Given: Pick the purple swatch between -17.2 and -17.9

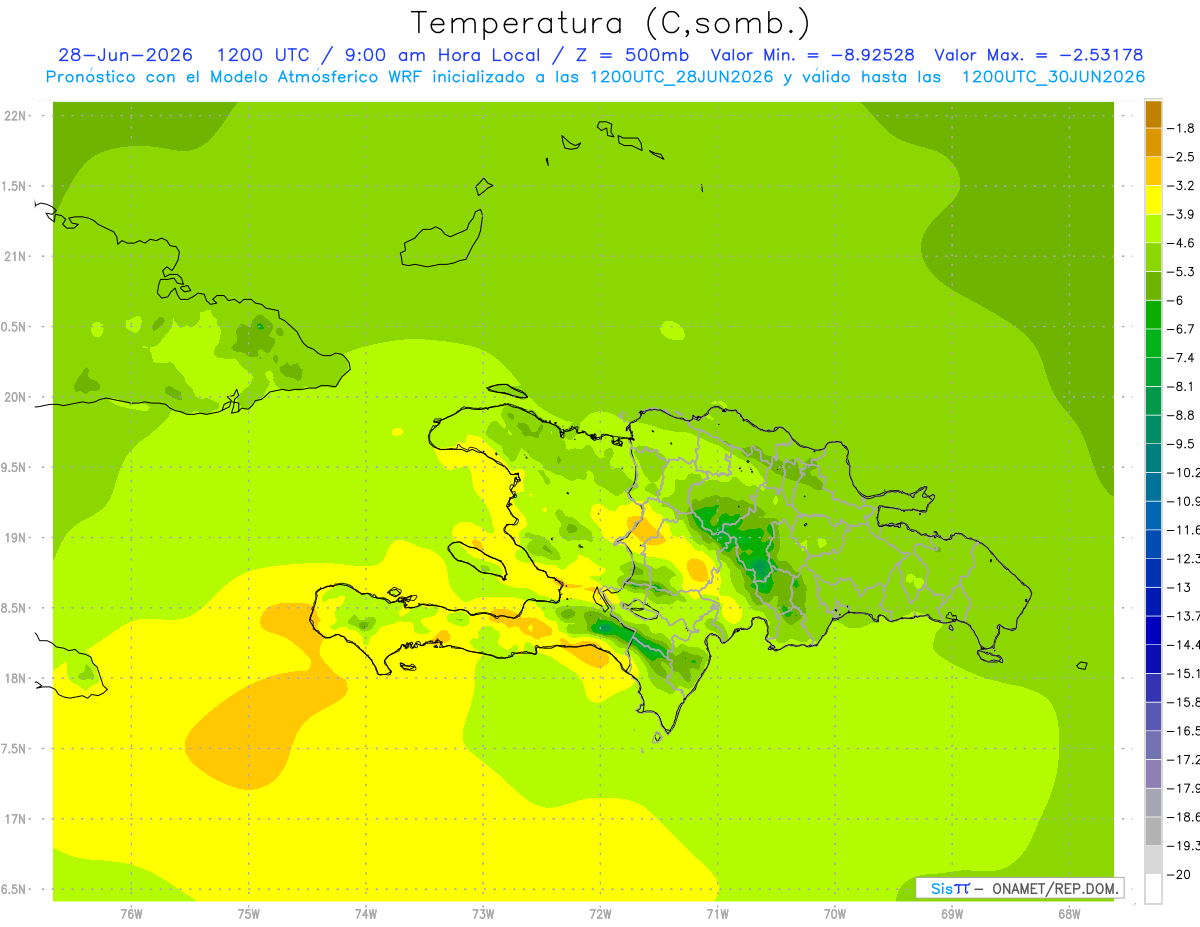Looking at the screenshot, I should (x=1153, y=774).
